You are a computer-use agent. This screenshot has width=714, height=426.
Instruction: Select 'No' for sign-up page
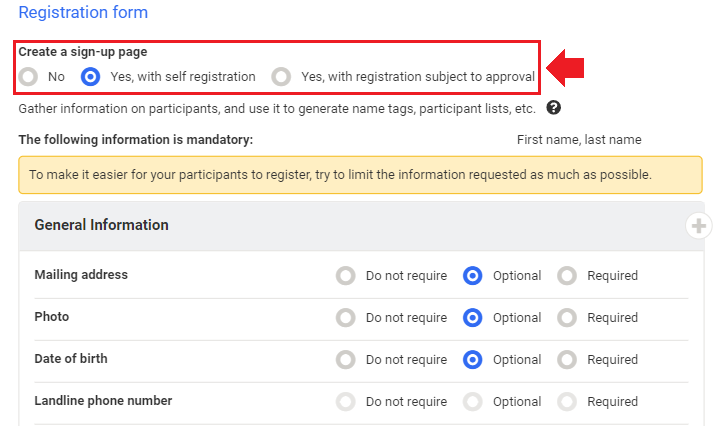29,76
